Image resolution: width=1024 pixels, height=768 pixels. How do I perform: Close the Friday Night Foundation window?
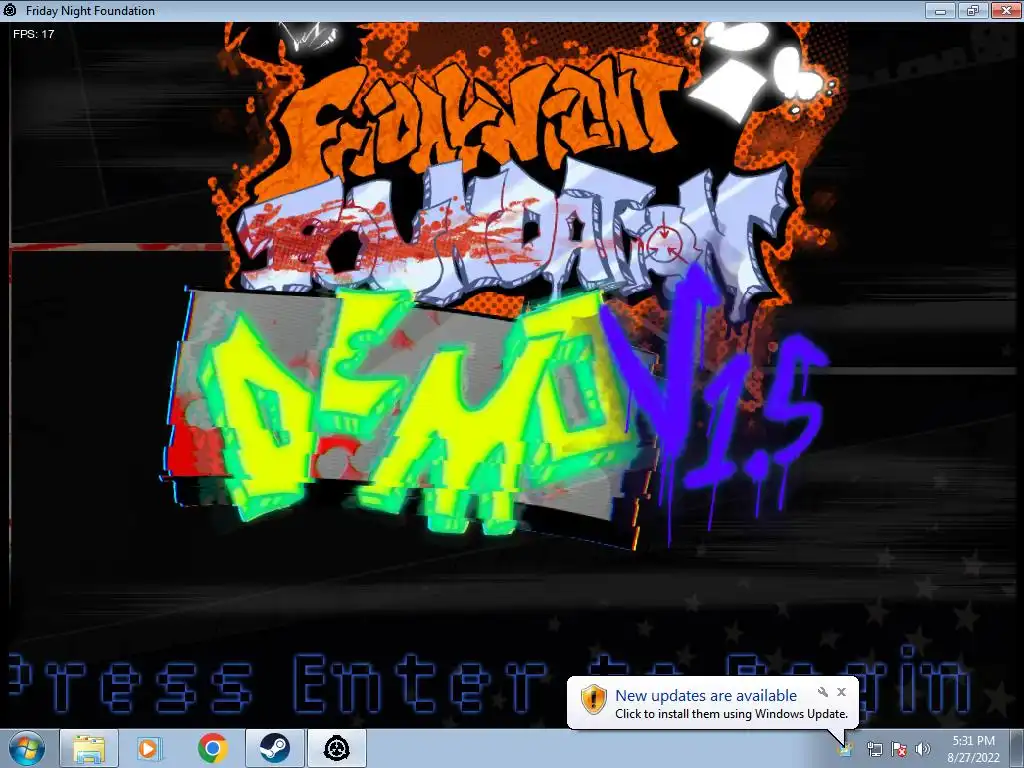(1006, 10)
